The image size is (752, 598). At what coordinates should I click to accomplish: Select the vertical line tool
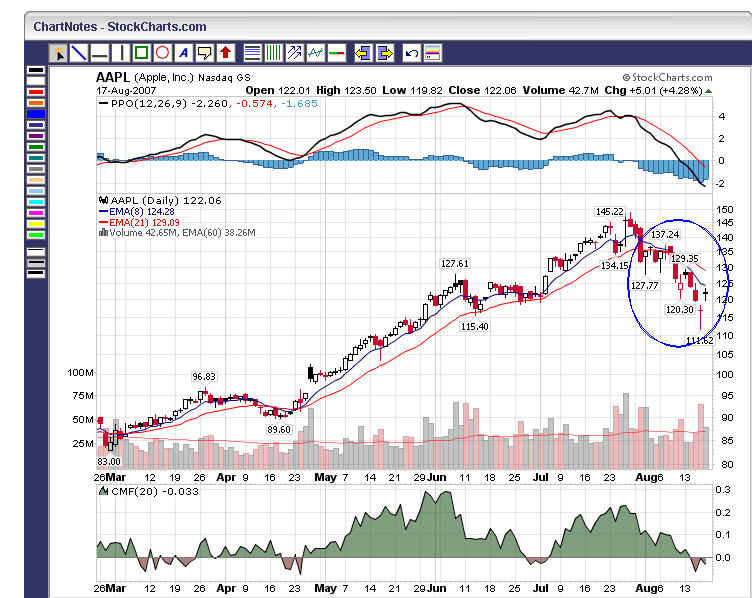click(x=121, y=53)
